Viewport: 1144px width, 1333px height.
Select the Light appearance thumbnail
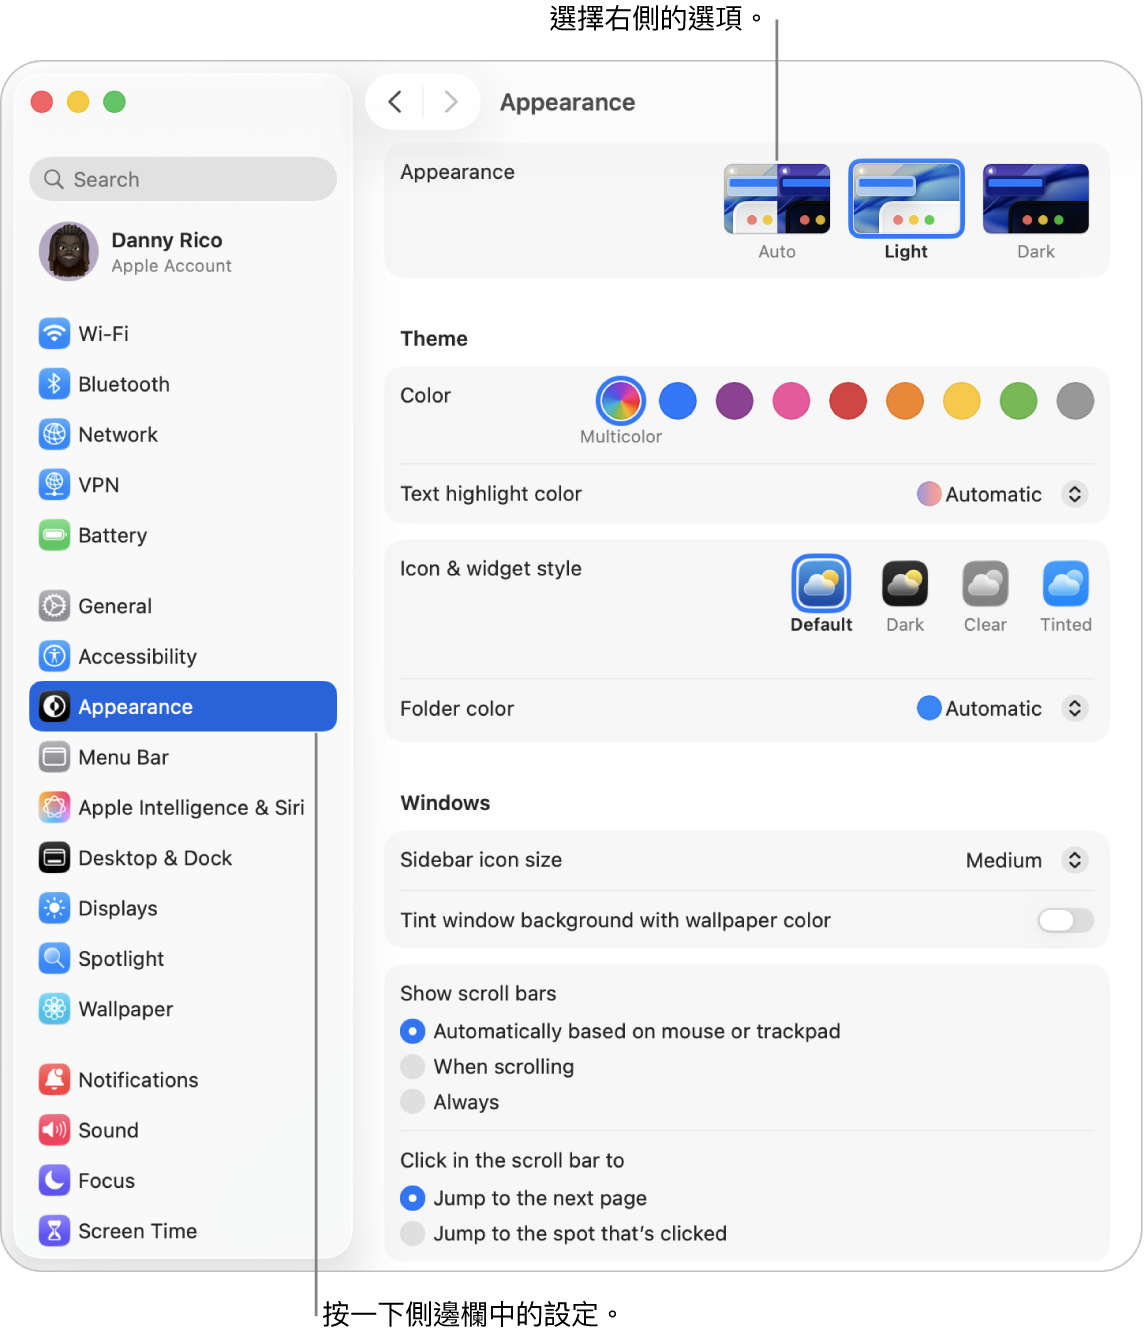click(906, 199)
